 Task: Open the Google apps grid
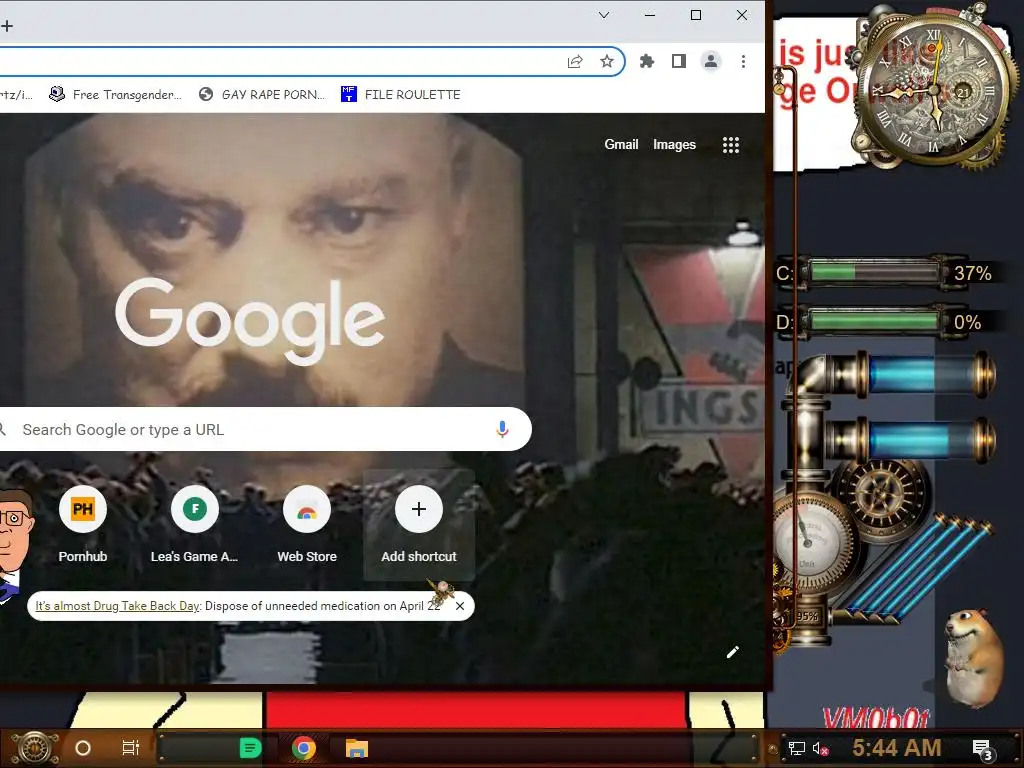click(731, 145)
